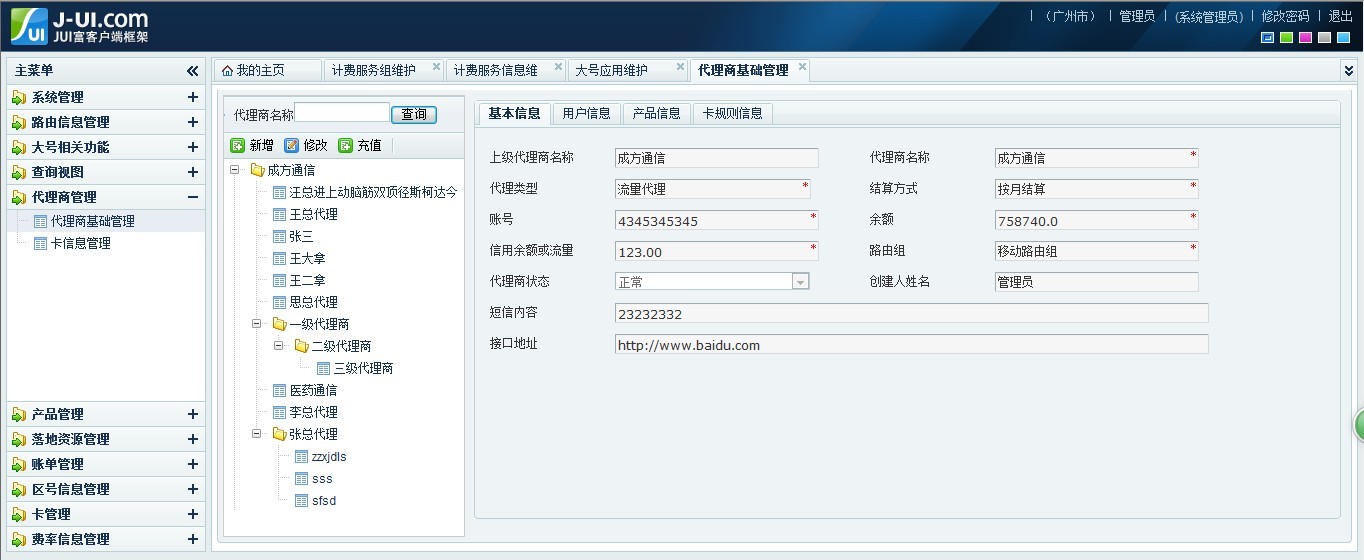Select 王总代理 in the agent tree
Image resolution: width=1364 pixels, height=560 pixels.
(x=314, y=214)
